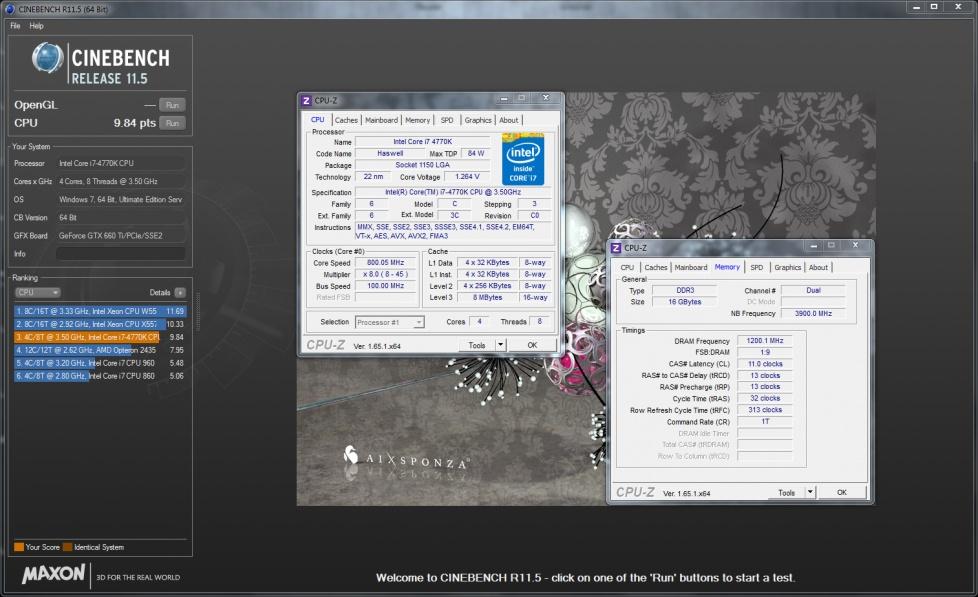Click the GFX Board value 'GeForce GTX 660 Ti'

(110, 236)
